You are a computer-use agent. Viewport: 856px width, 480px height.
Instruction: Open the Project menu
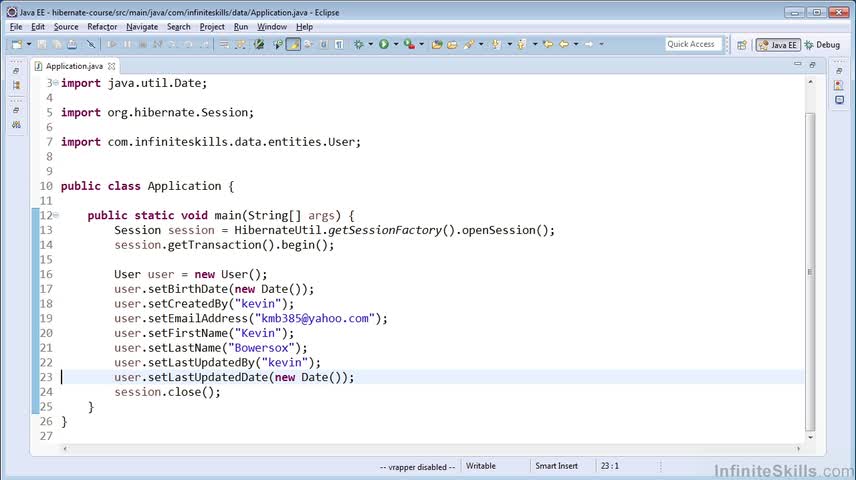tap(212, 27)
